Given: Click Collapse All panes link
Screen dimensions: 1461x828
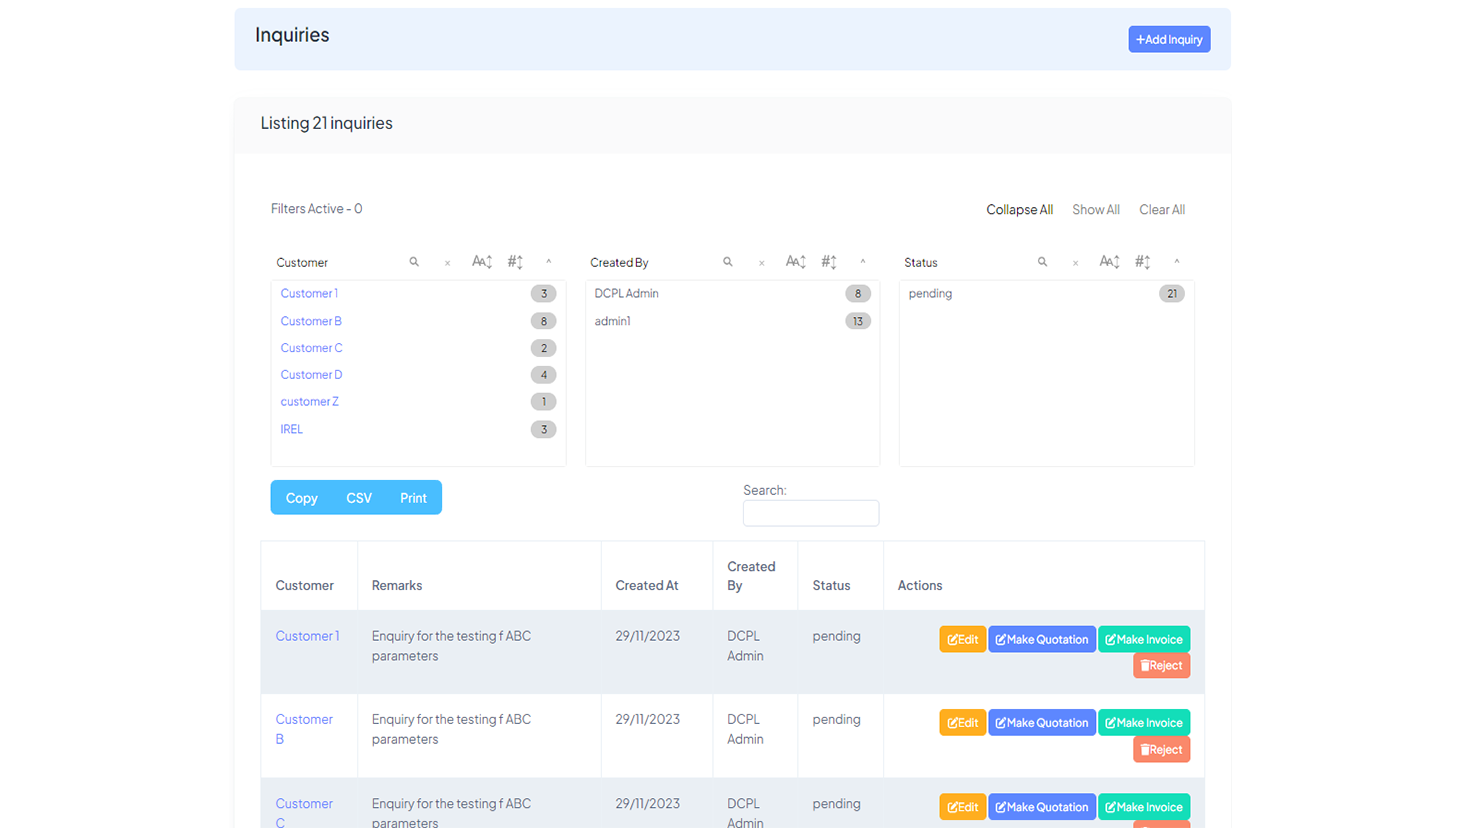Looking at the screenshot, I should click(1019, 210).
